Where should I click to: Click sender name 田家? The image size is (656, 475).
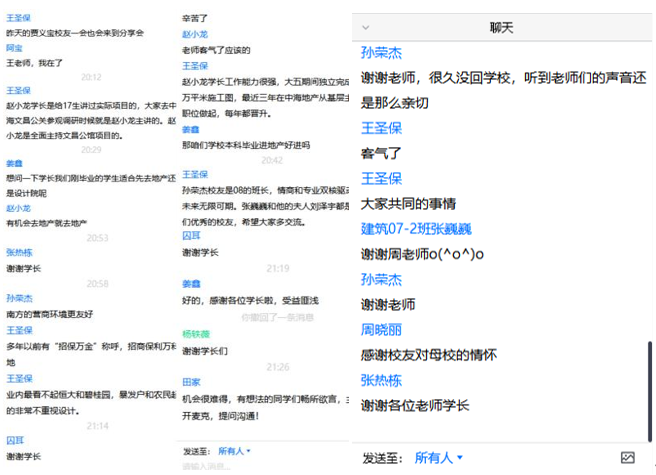pos(190,382)
